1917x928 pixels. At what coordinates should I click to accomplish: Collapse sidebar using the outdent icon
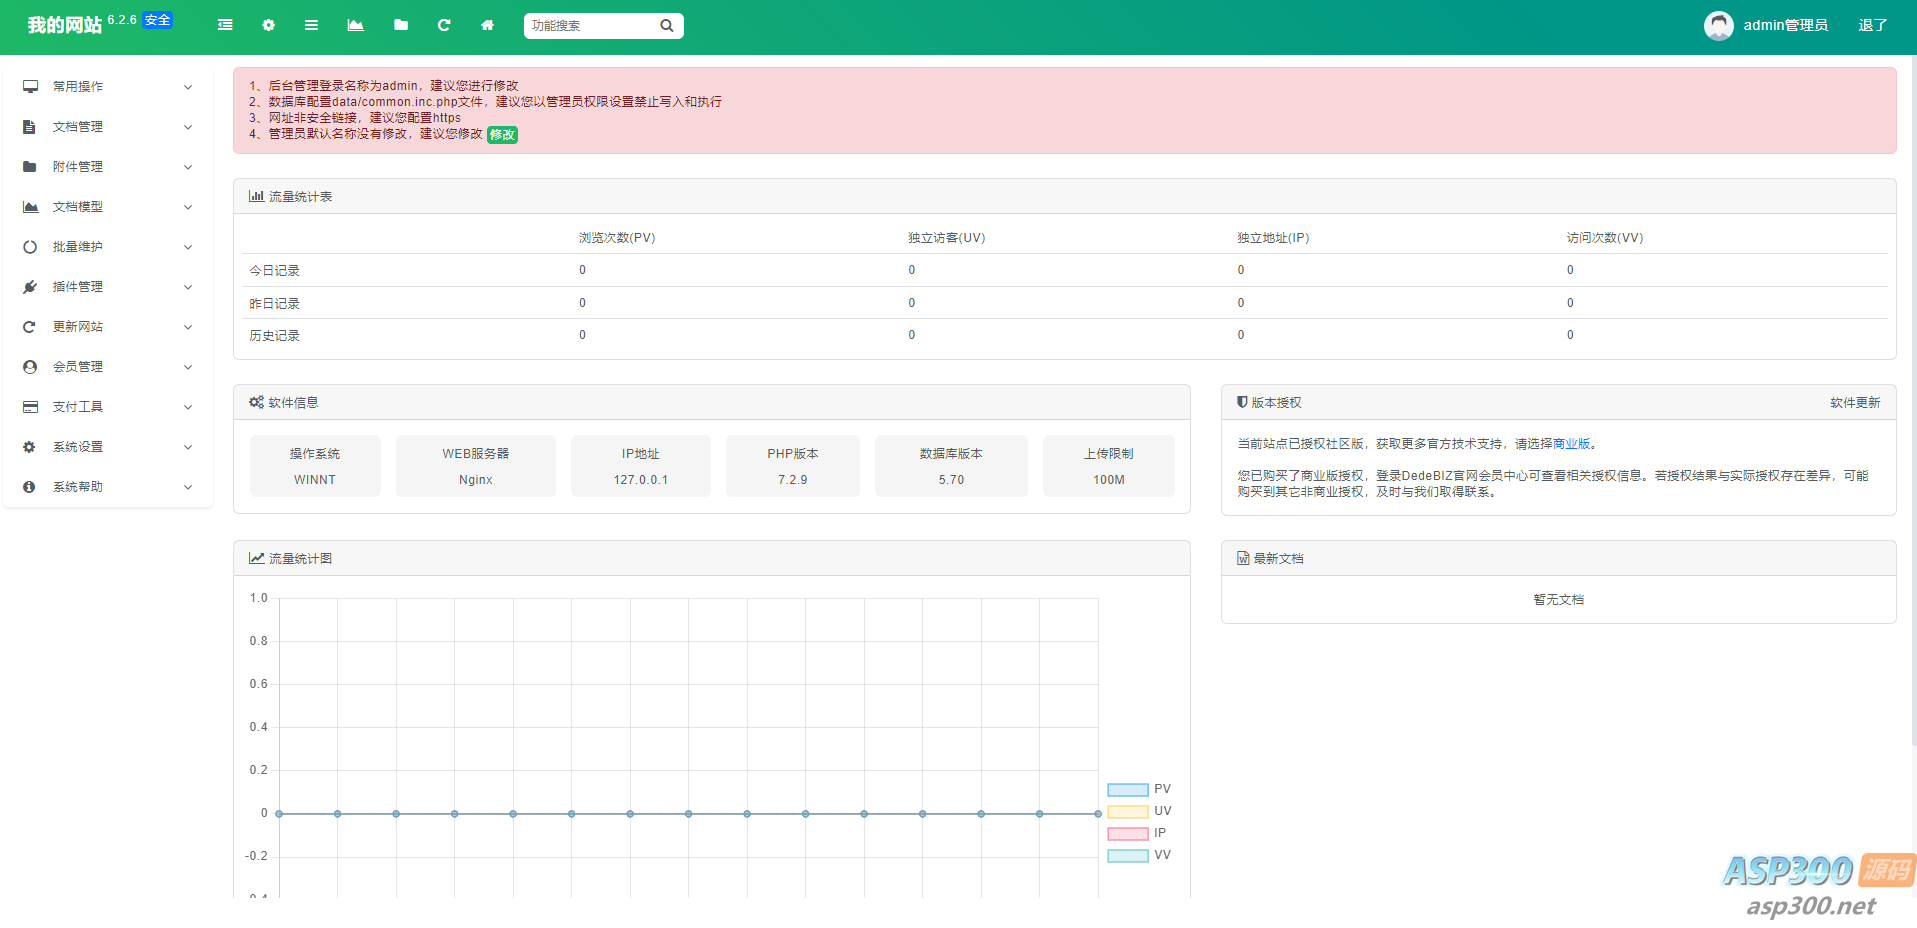(225, 25)
